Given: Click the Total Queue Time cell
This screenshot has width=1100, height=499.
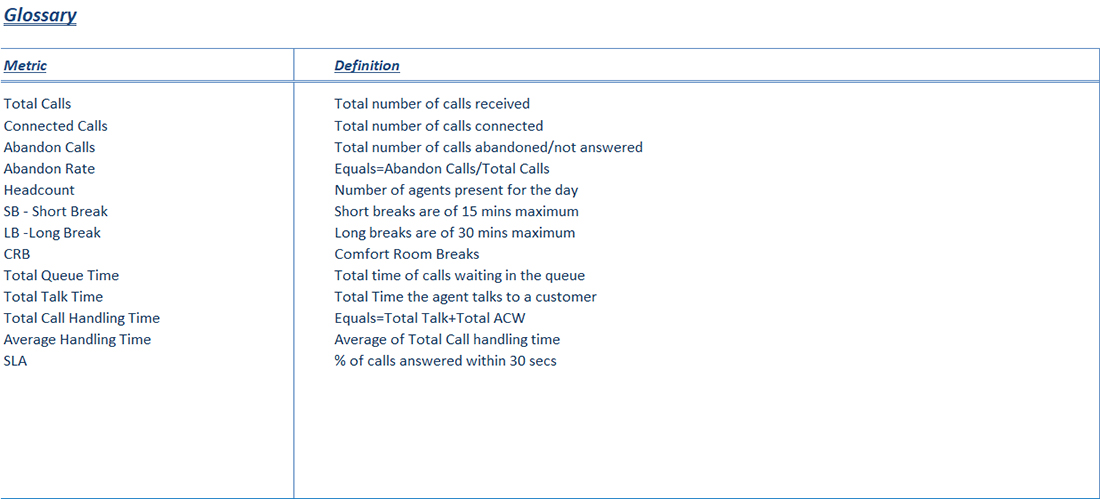Looking at the screenshot, I should click(61, 275).
